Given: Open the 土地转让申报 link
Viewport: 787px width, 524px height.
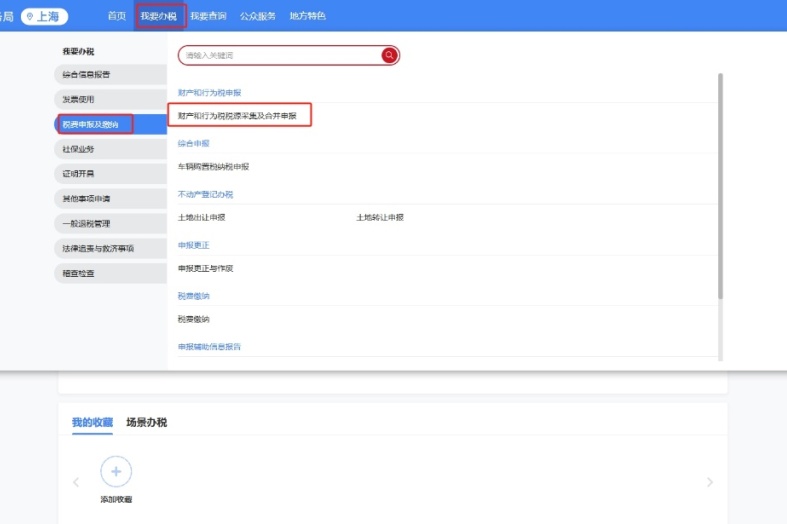Looking at the screenshot, I should pyautogui.click(x=380, y=217).
